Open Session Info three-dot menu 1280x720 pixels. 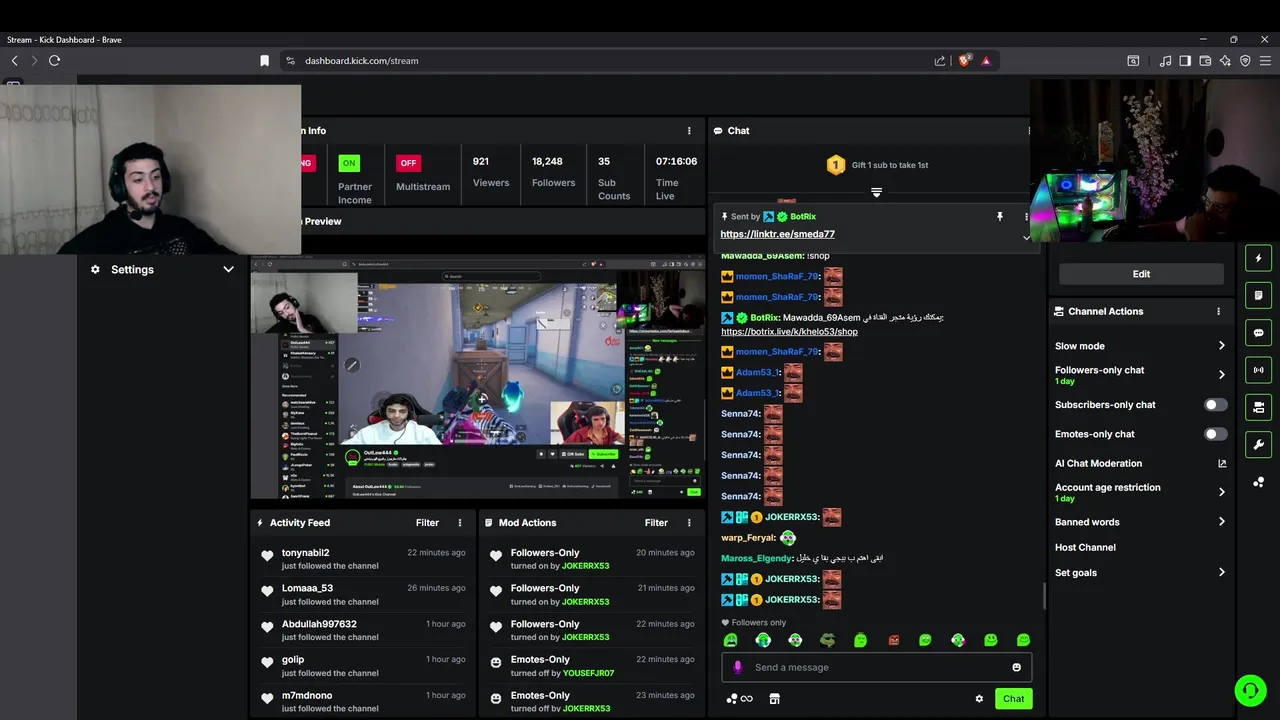688,131
